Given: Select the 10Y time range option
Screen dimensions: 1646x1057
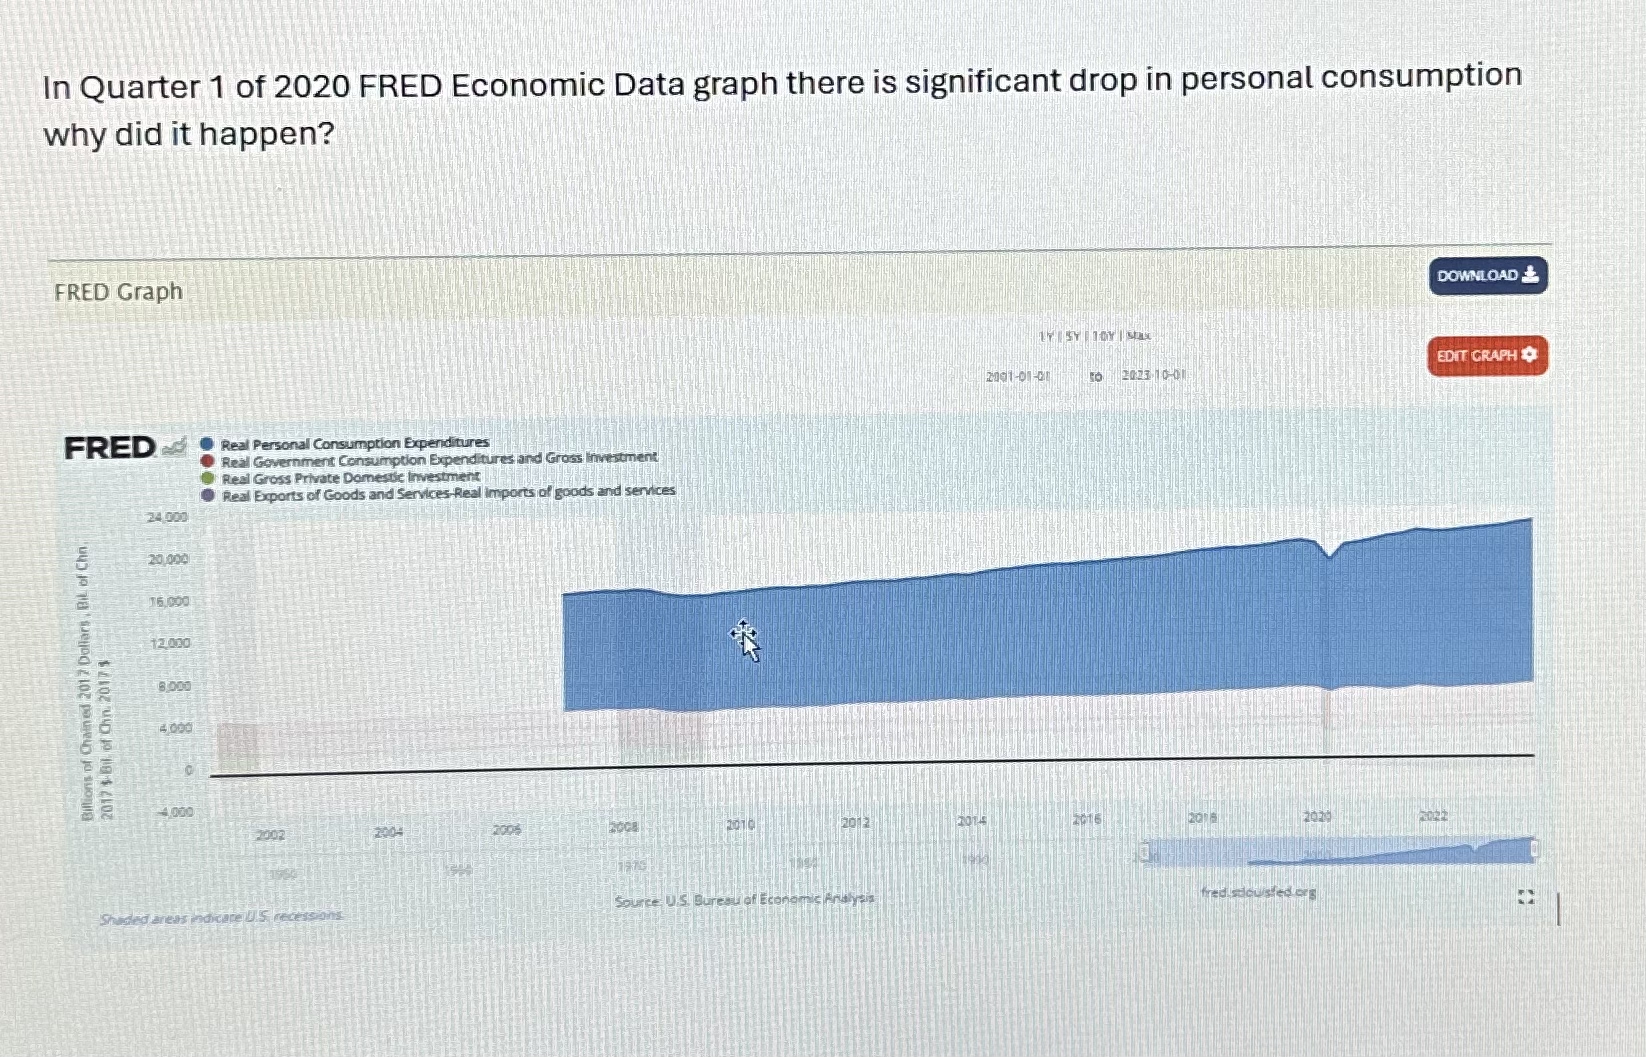Looking at the screenshot, I should pyautogui.click(x=1101, y=337).
